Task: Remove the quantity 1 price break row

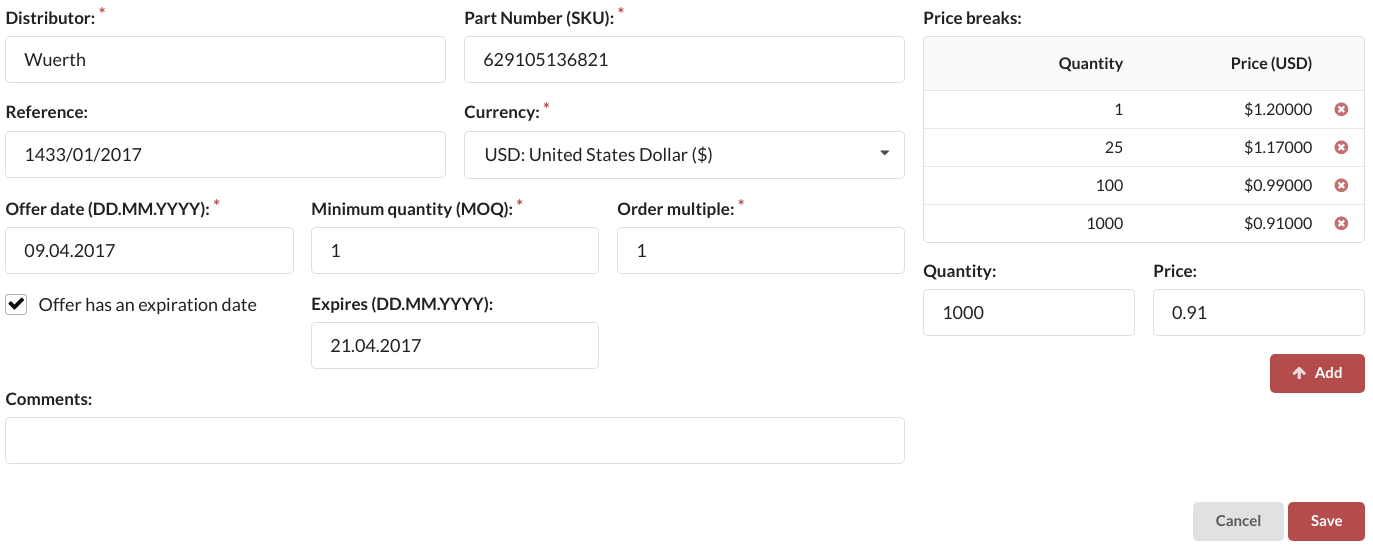Action: (x=1341, y=109)
